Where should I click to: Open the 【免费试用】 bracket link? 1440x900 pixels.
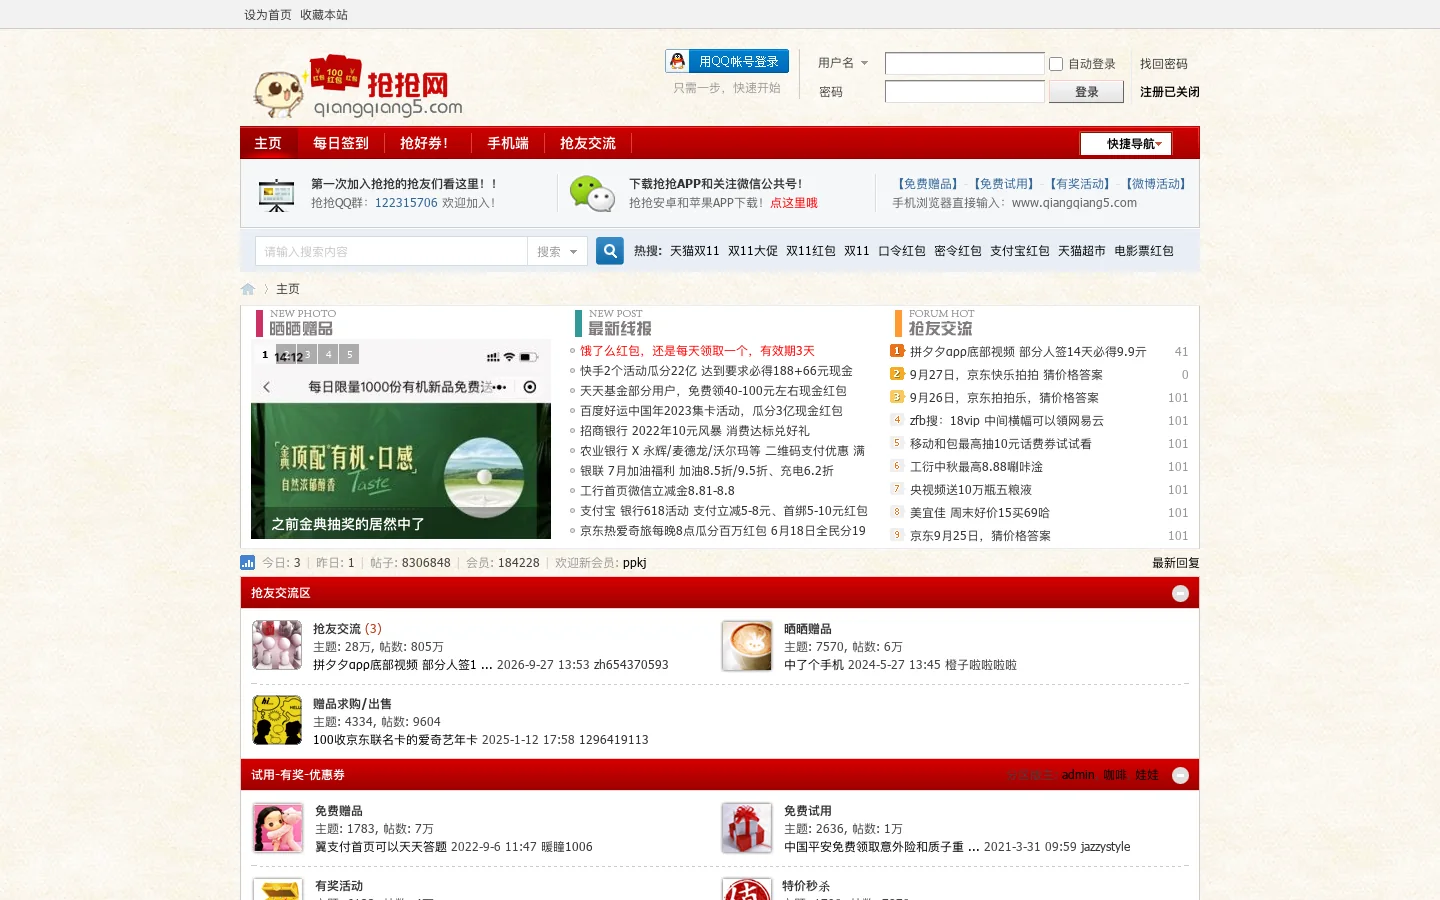pyautogui.click(x=1003, y=184)
